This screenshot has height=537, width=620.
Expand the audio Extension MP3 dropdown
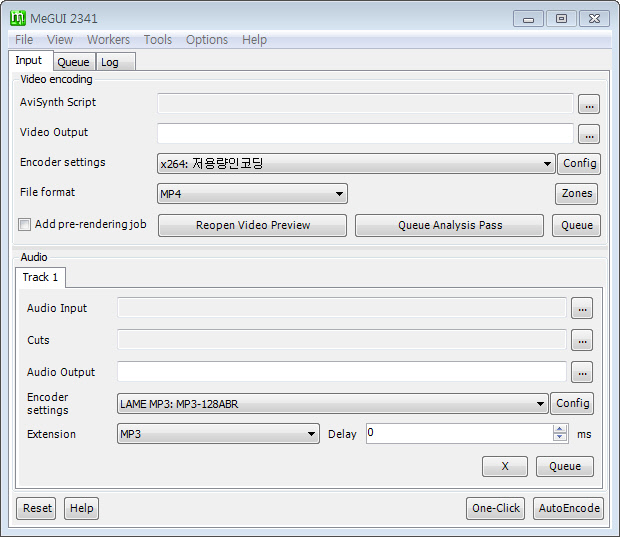pyautogui.click(x=218, y=434)
